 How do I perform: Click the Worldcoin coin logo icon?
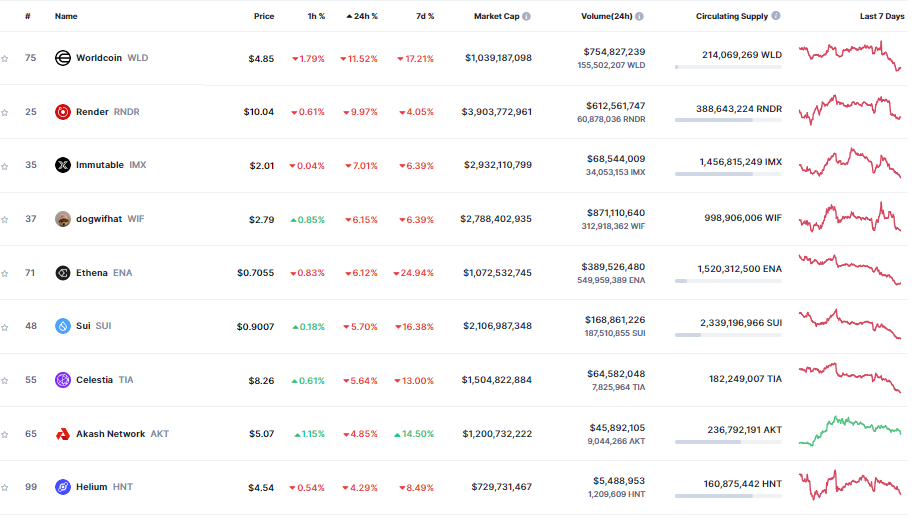pyautogui.click(x=63, y=58)
